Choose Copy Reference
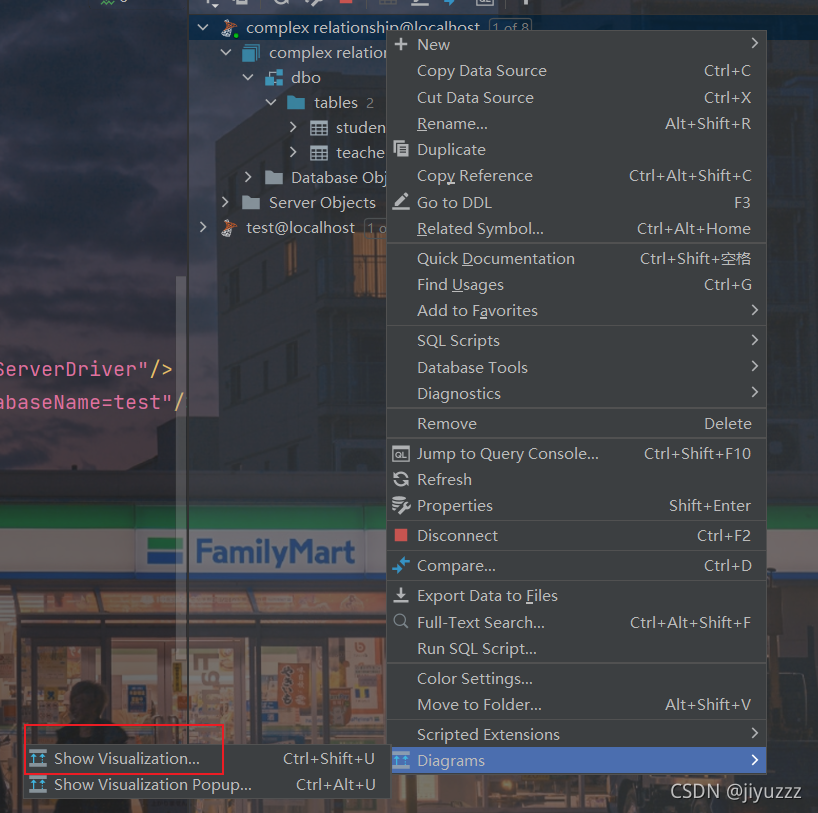The width and height of the screenshot is (818, 813). click(x=576, y=176)
